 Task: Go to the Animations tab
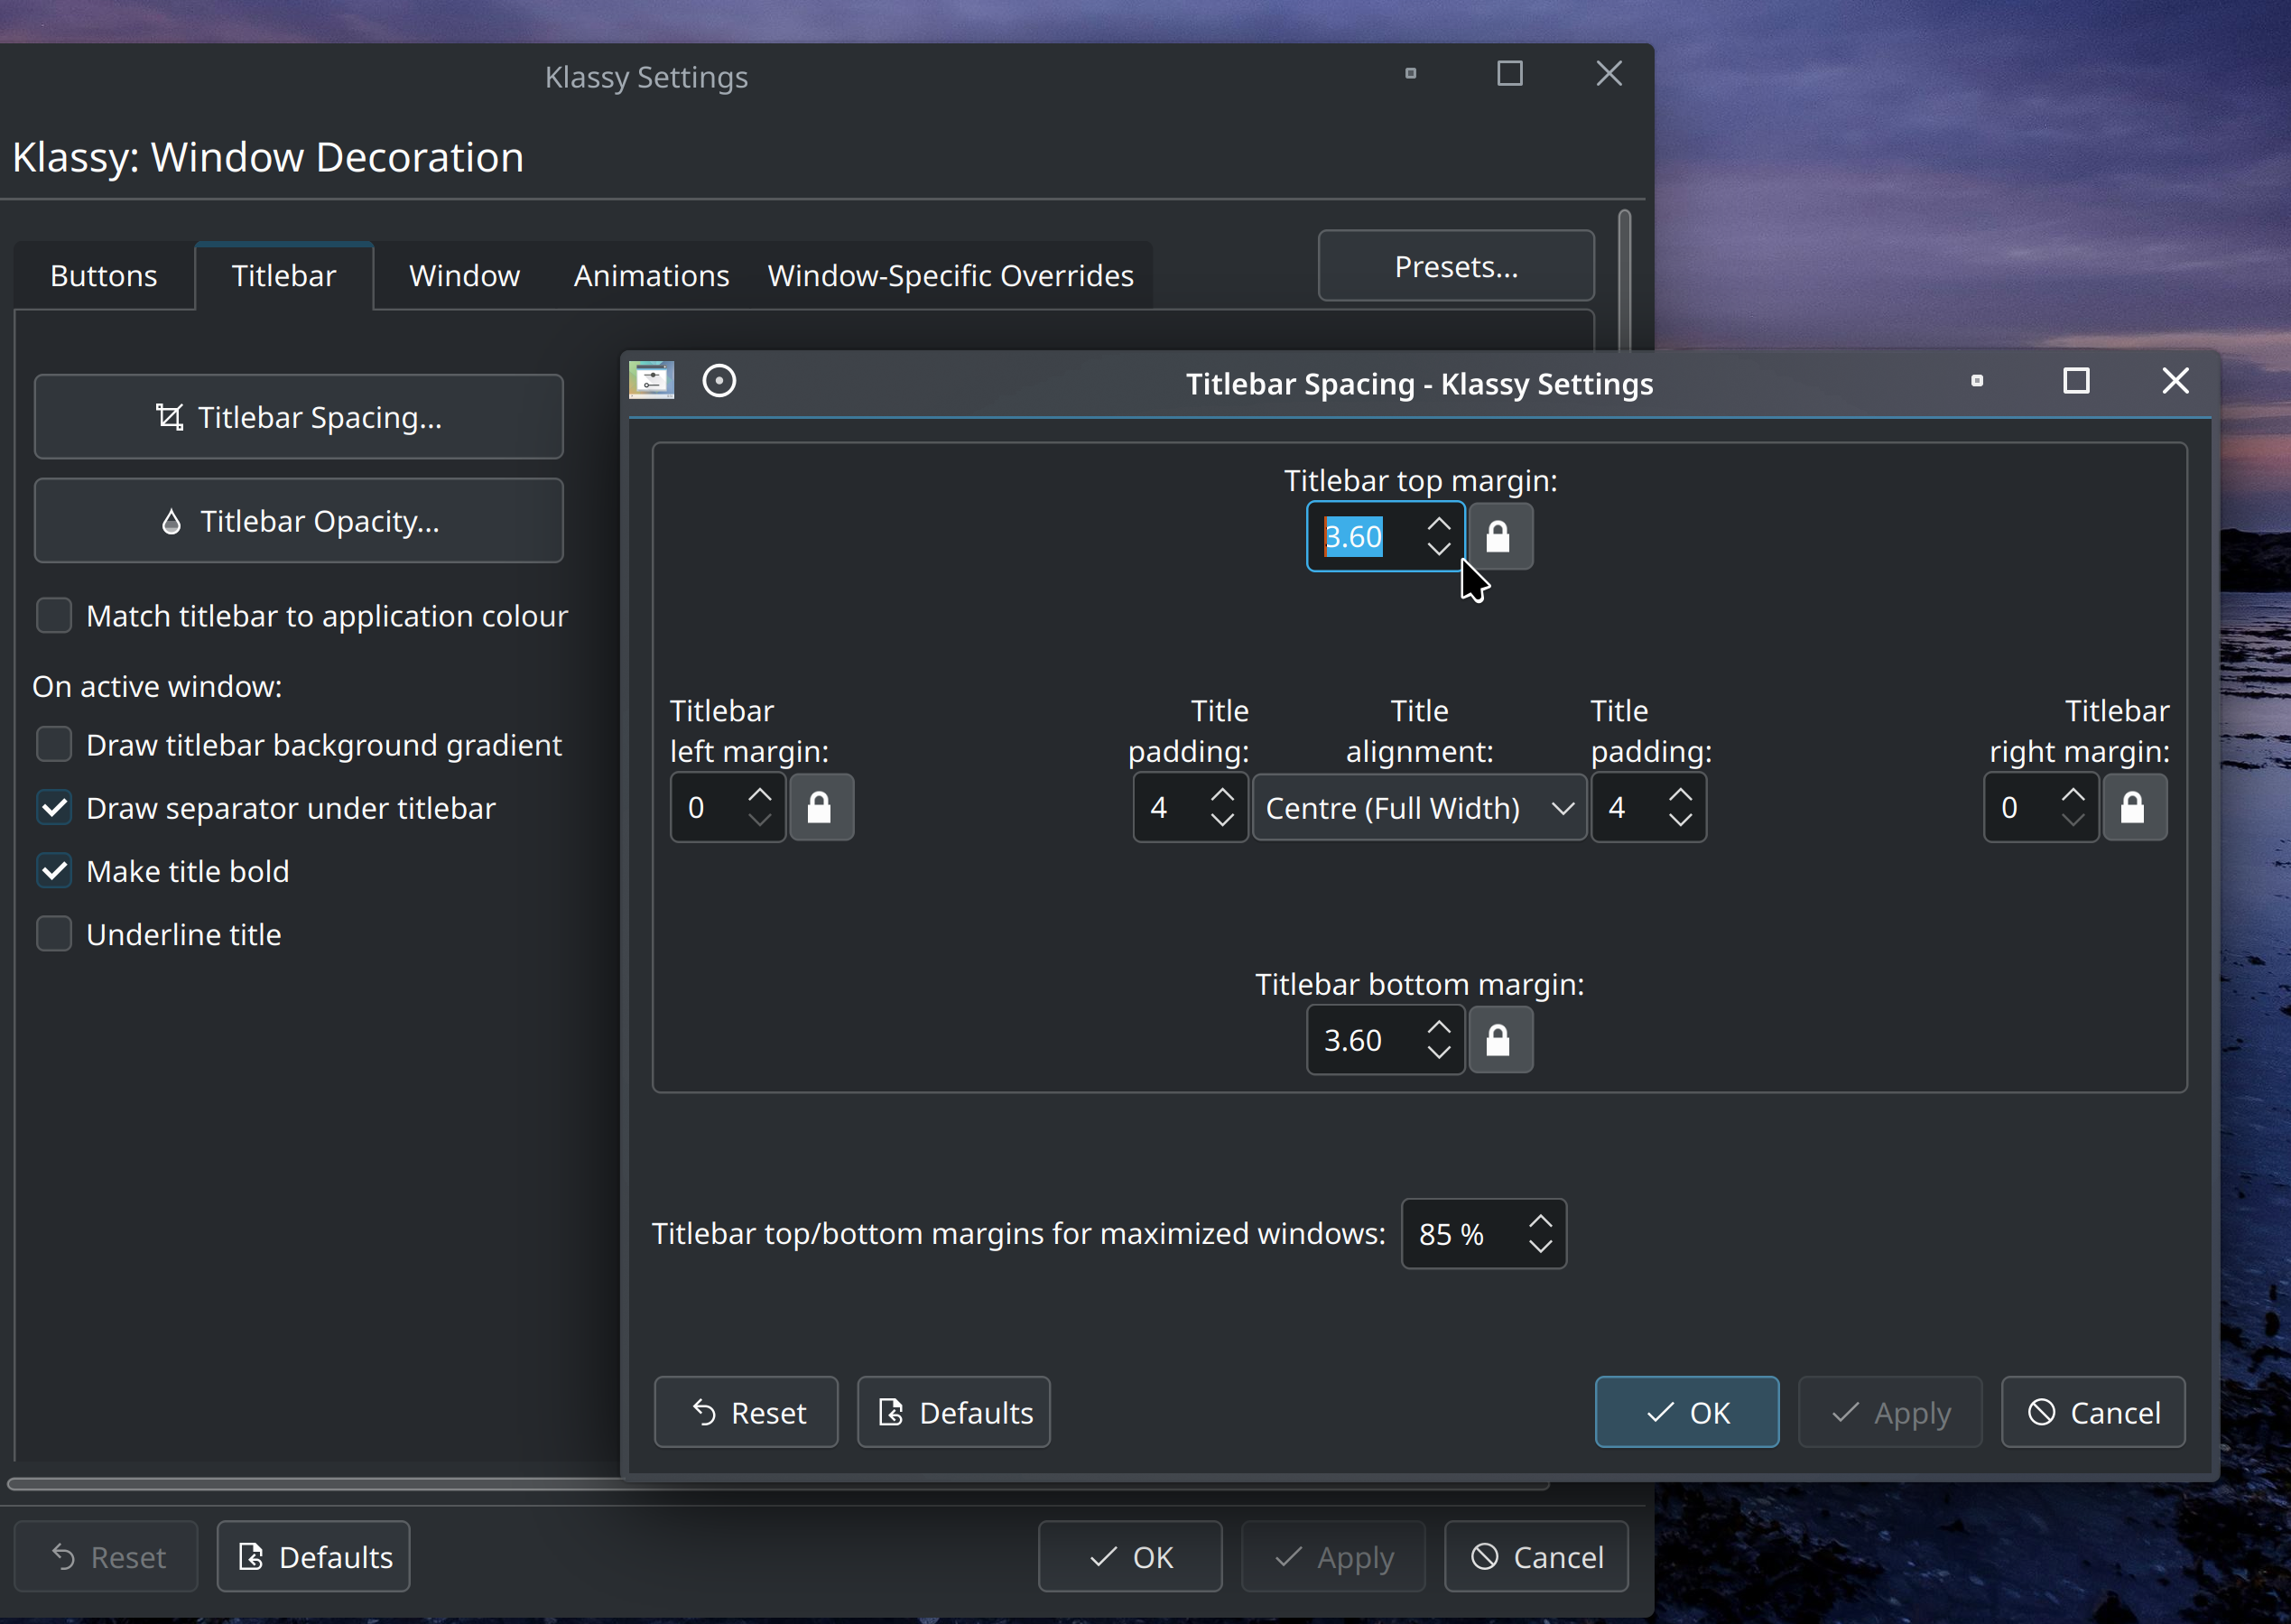[652, 276]
